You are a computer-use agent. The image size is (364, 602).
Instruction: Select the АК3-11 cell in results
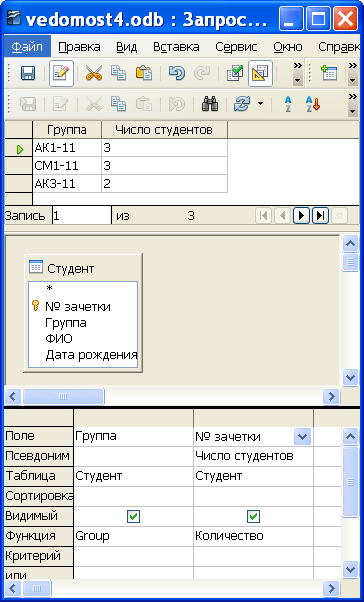click(x=67, y=184)
